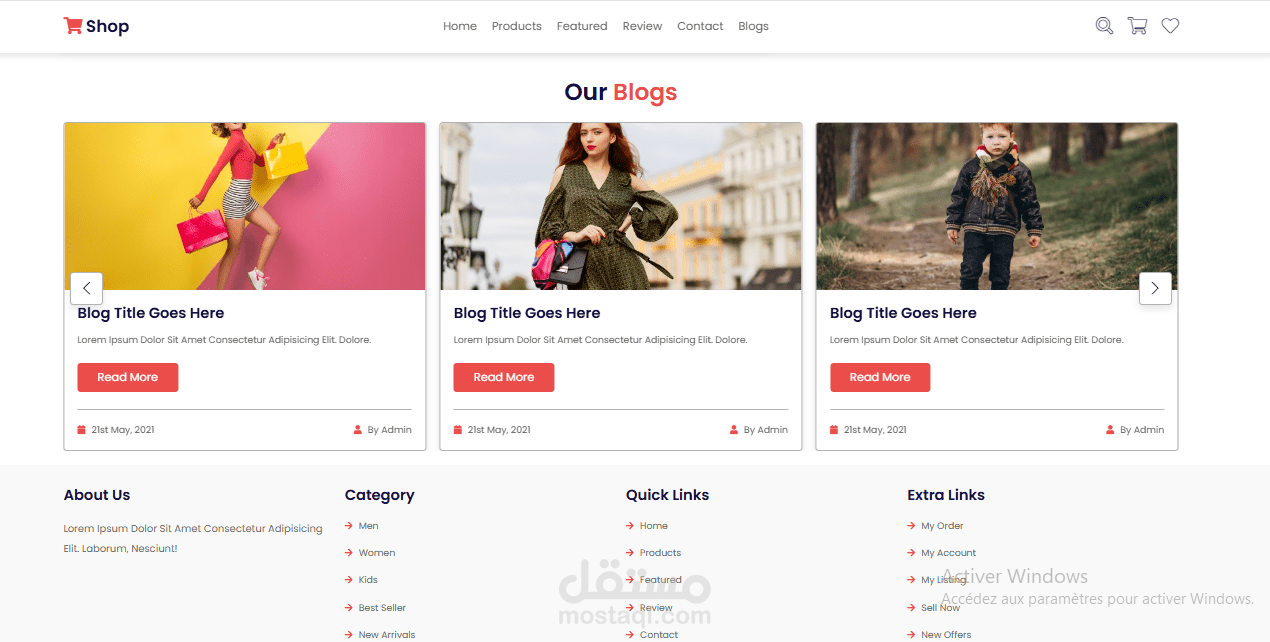Click Review under Quick Links

pos(650,608)
